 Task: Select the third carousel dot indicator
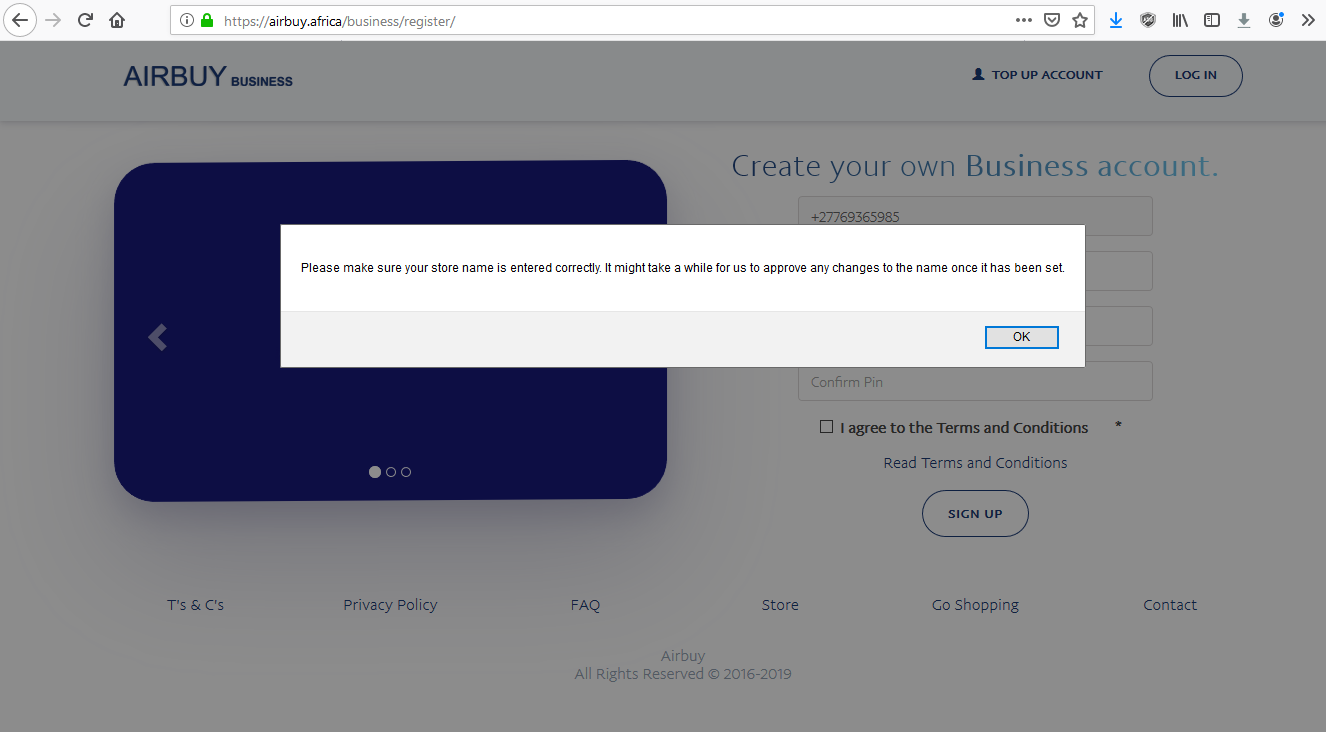click(406, 472)
